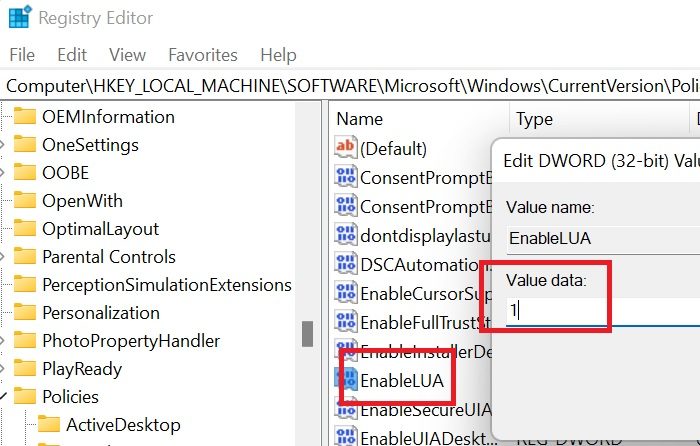
Task: Click the EnableFullTrustSt DWORD icon
Action: click(346, 322)
